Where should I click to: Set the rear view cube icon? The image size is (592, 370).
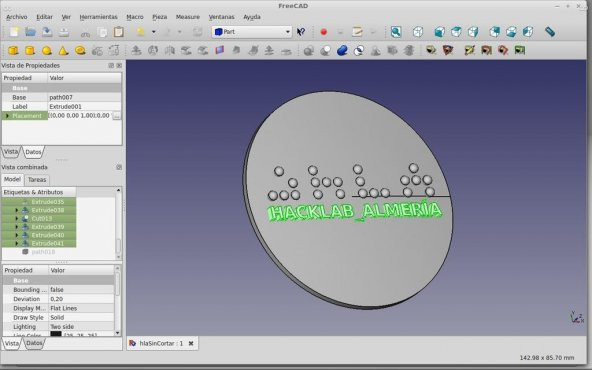(x=495, y=32)
